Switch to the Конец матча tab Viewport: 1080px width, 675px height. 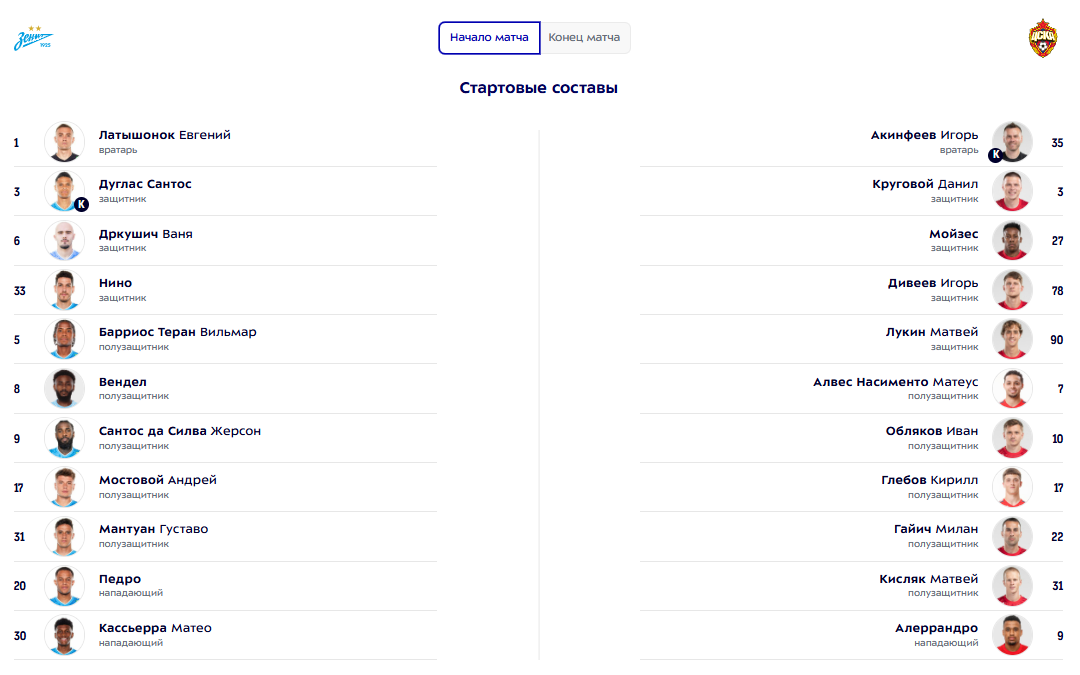click(584, 38)
